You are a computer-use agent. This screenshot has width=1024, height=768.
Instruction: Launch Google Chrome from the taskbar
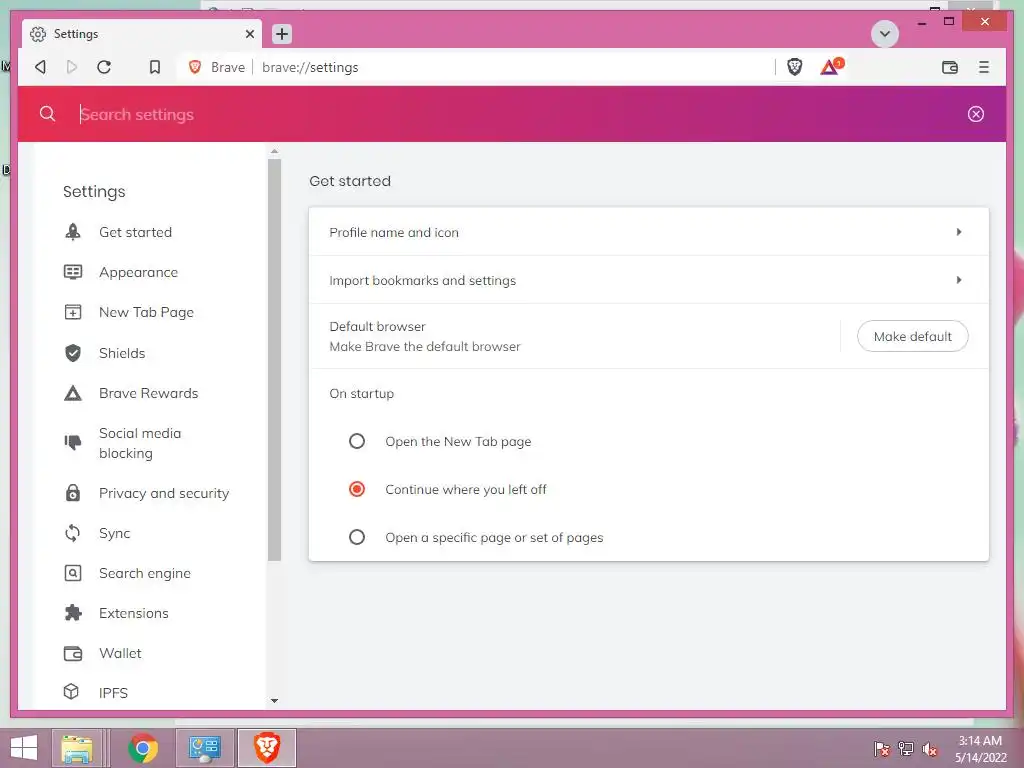[142, 748]
